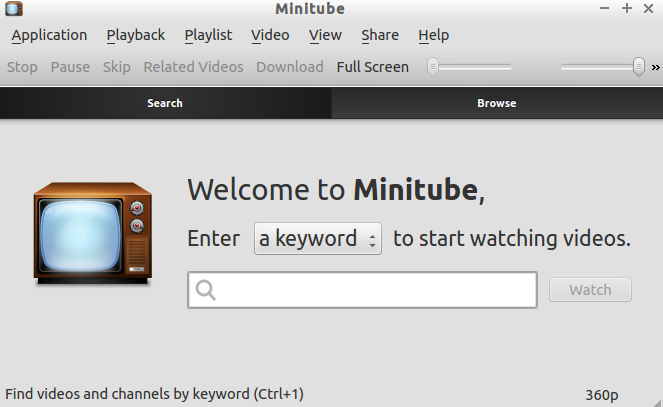This screenshot has width=663, height=407.
Task: Expand the toolbar overflow chevron
Action: tap(655, 67)
